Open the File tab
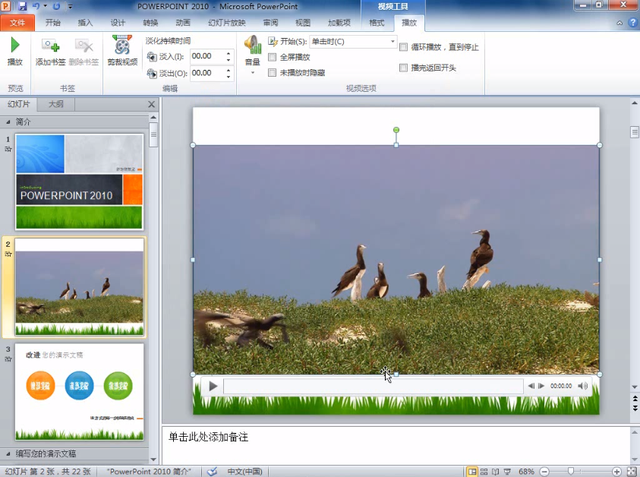 [x=17, y=21]
